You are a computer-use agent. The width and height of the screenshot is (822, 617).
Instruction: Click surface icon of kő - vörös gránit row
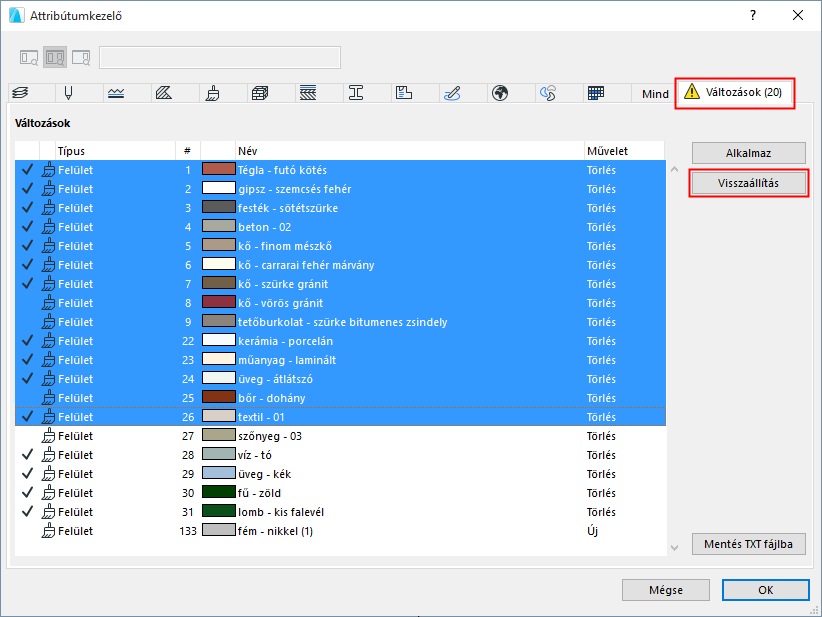[x=48, y=303]
